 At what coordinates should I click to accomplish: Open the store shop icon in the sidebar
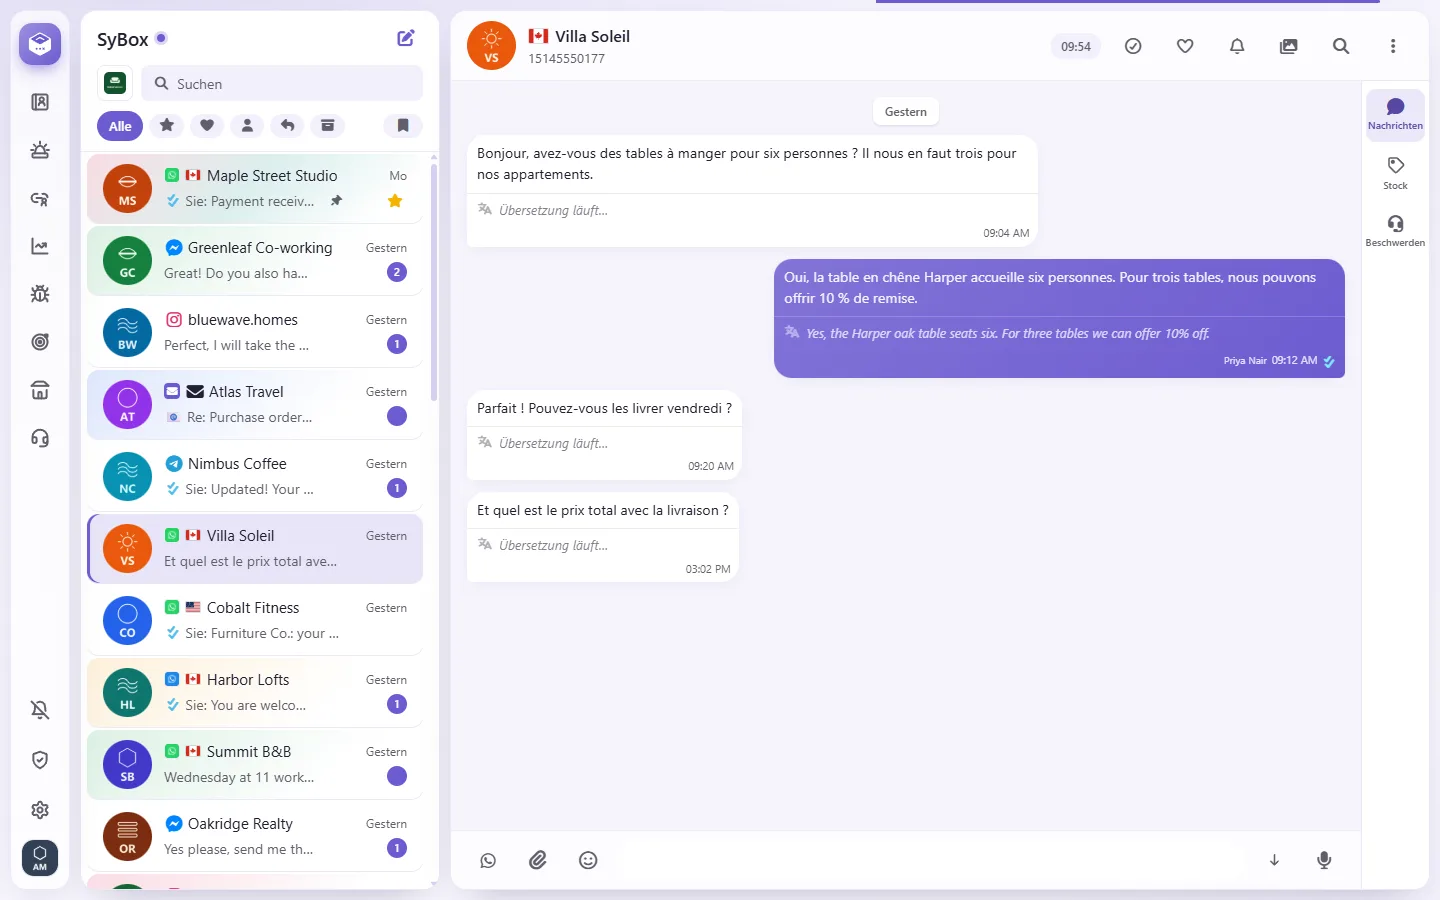(x=40, y=390)
